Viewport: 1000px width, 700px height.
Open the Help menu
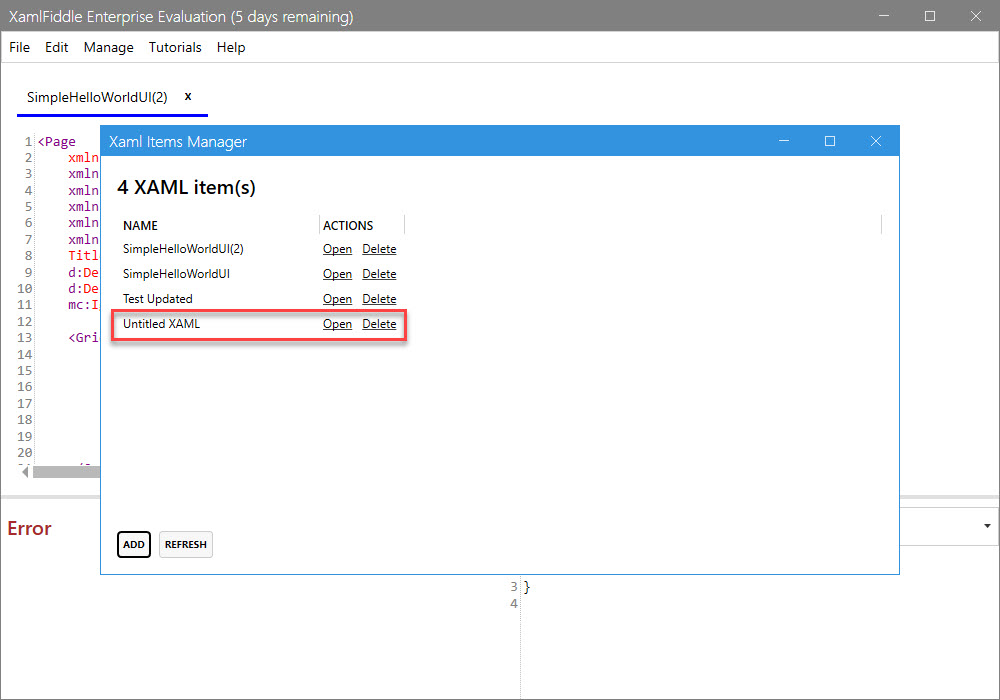(231, 47)
